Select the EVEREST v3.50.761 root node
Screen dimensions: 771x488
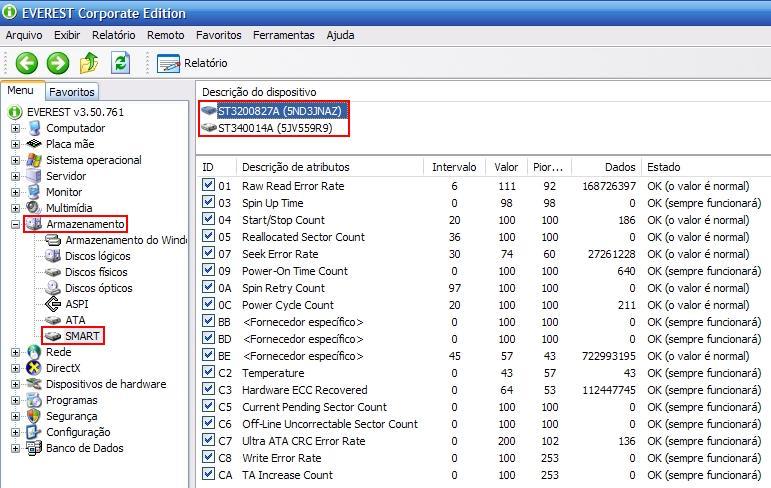tap(75, 112)
